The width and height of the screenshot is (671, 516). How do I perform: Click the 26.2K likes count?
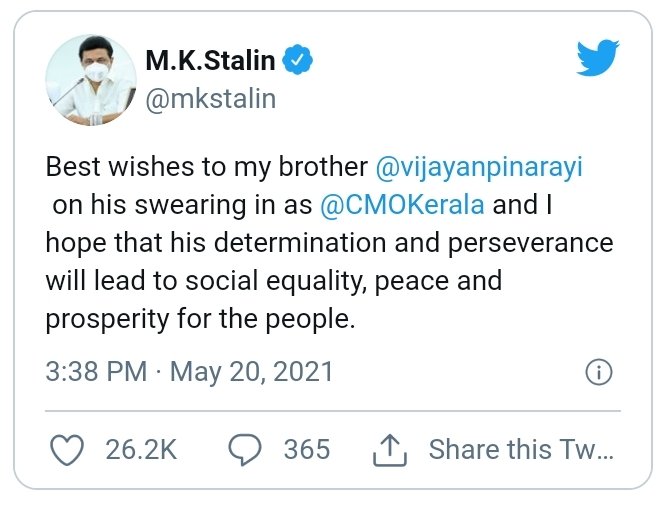141,451
